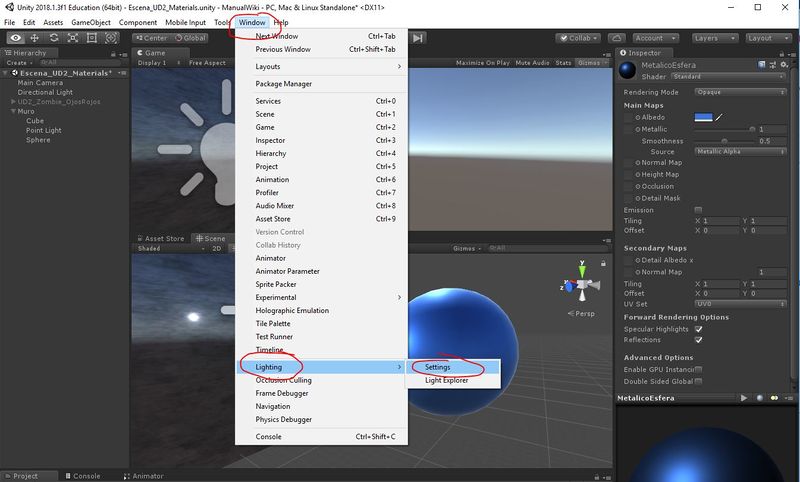
Task: Switch to the Console tab
Action: 83,476
